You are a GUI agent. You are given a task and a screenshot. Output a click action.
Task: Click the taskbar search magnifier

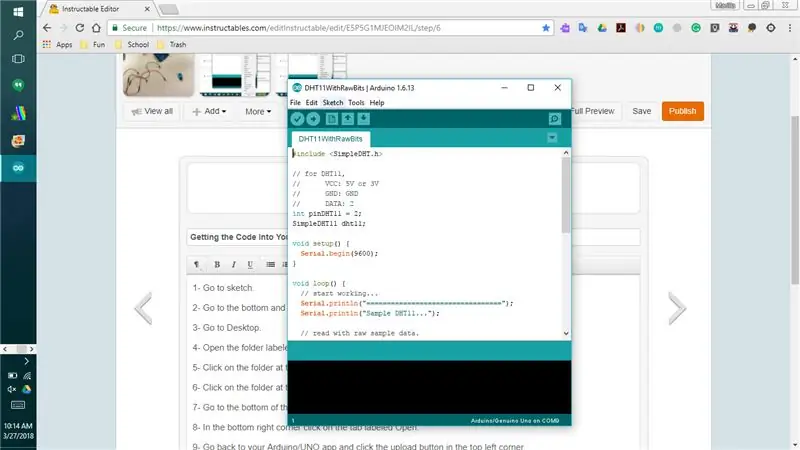(18, 35)
